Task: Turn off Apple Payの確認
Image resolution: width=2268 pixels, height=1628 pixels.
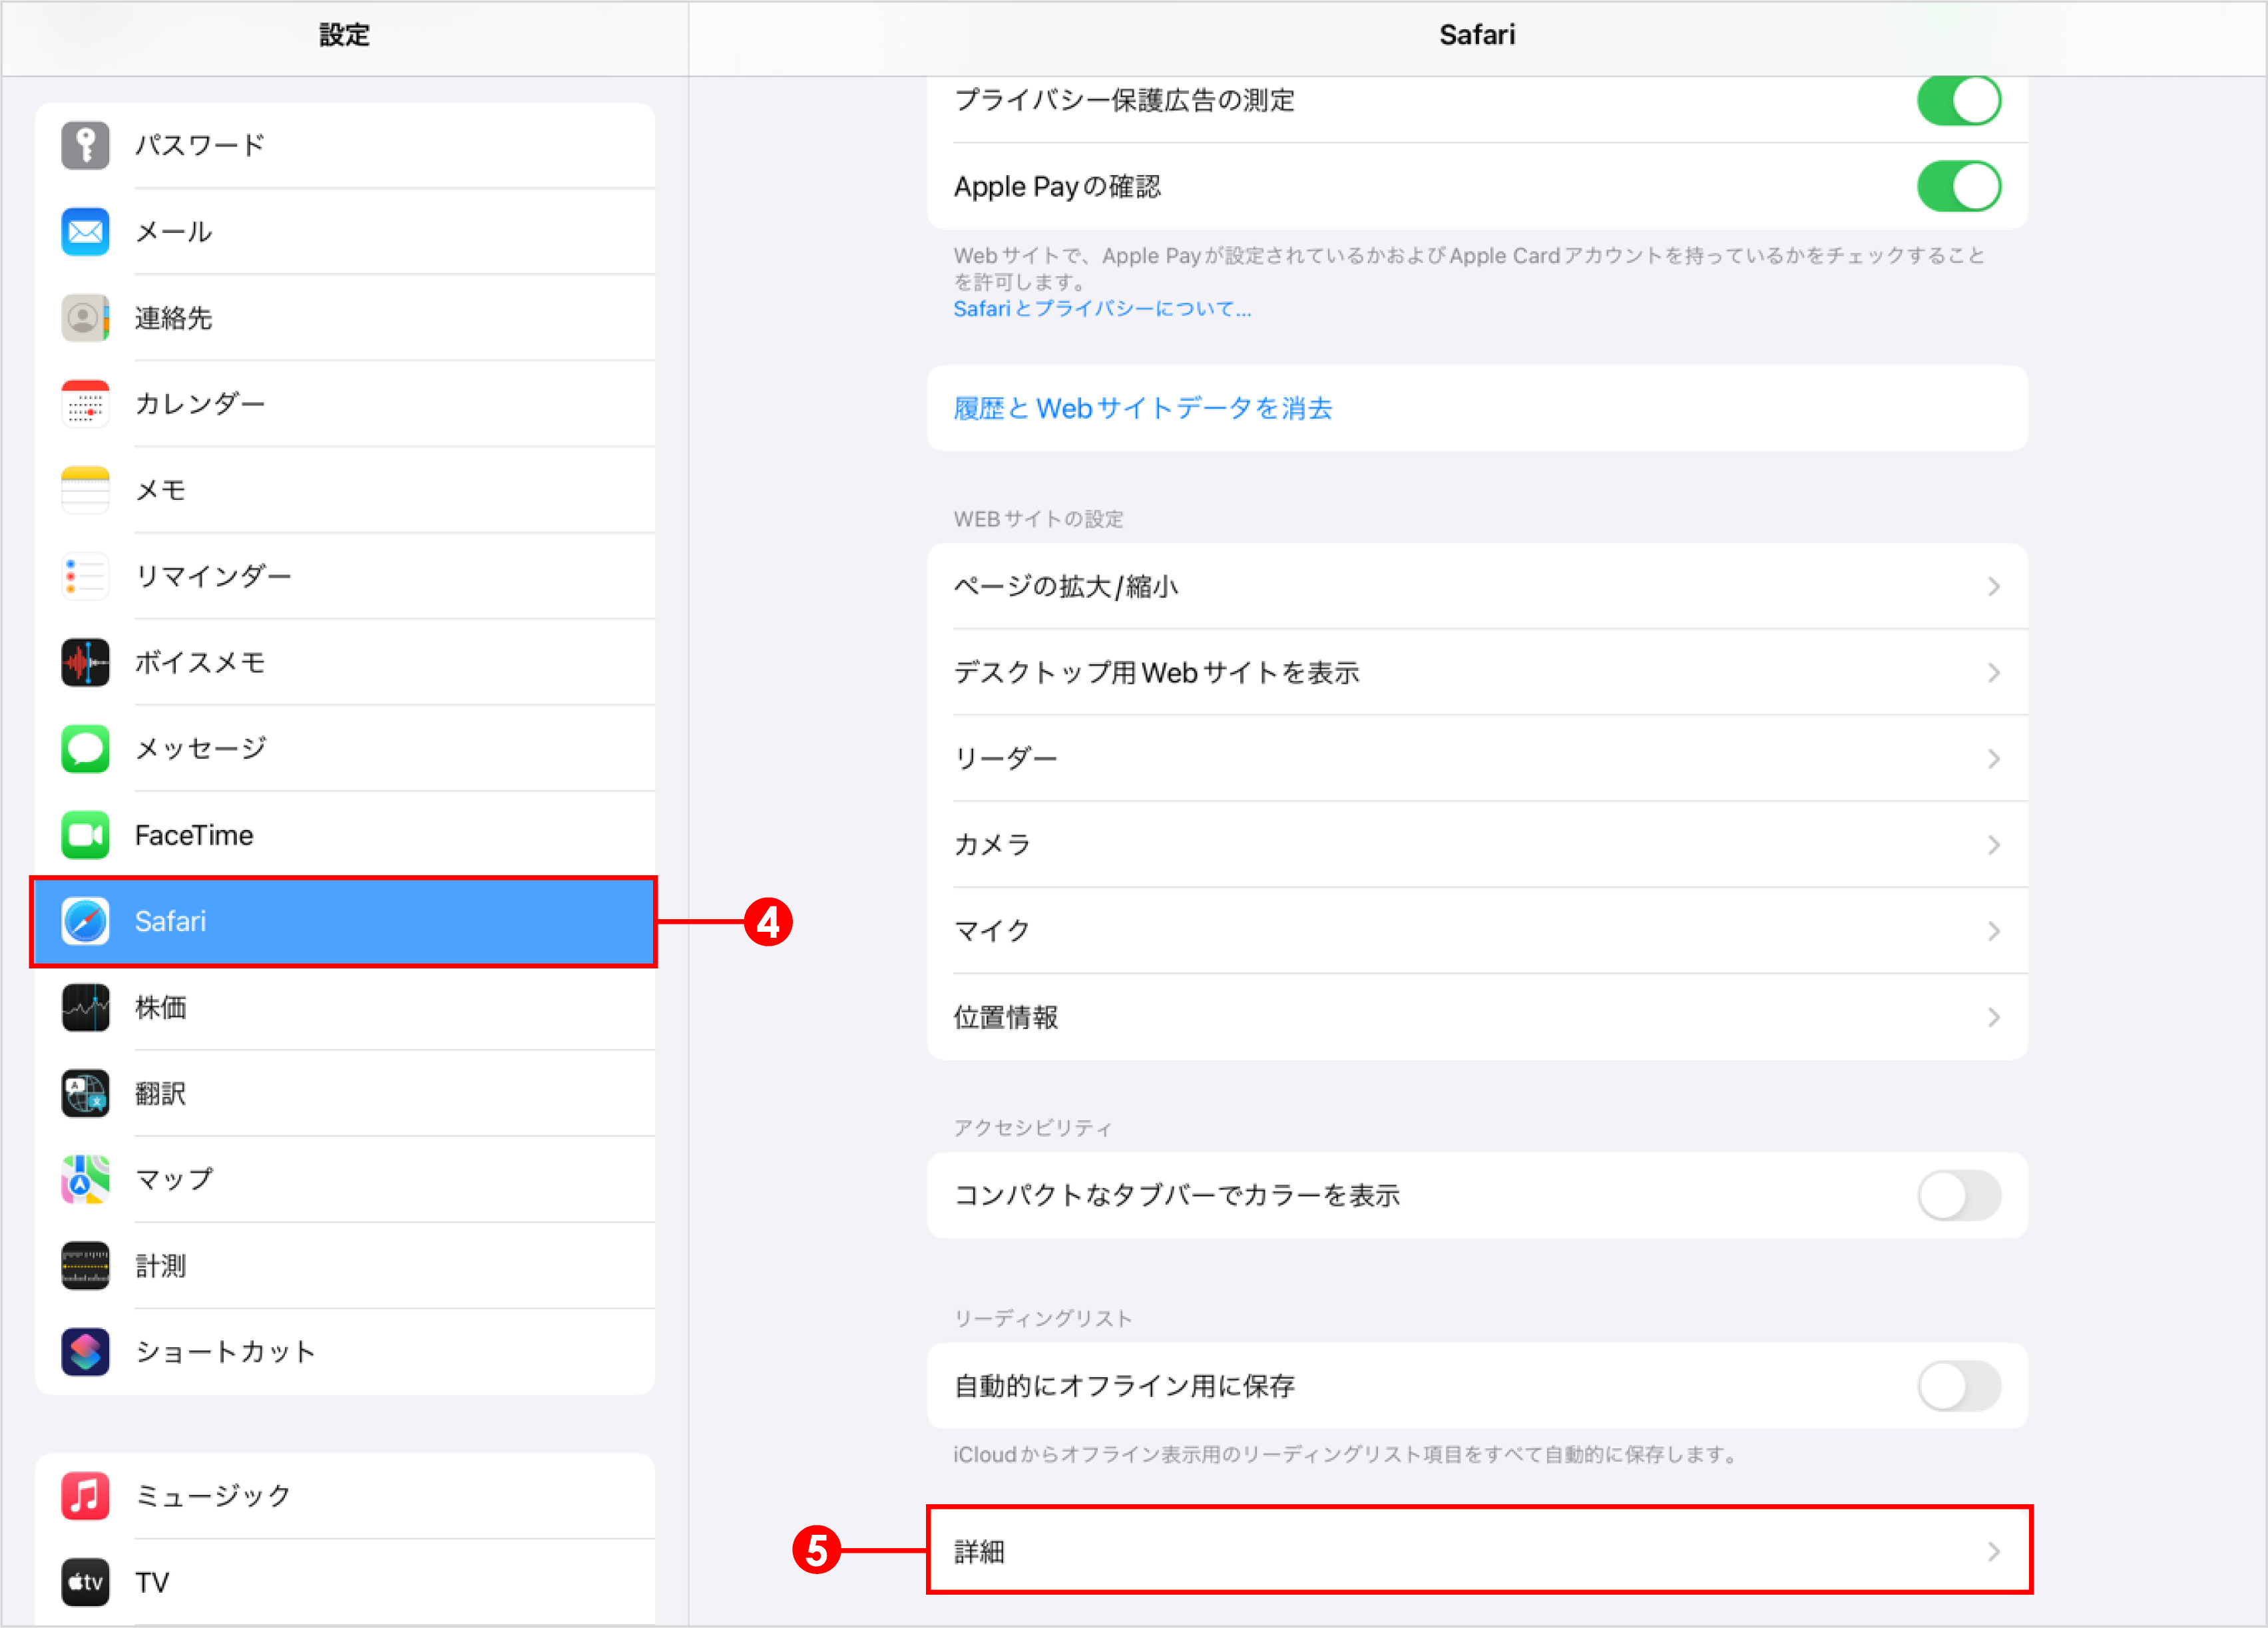Action: click(1958, 186)
